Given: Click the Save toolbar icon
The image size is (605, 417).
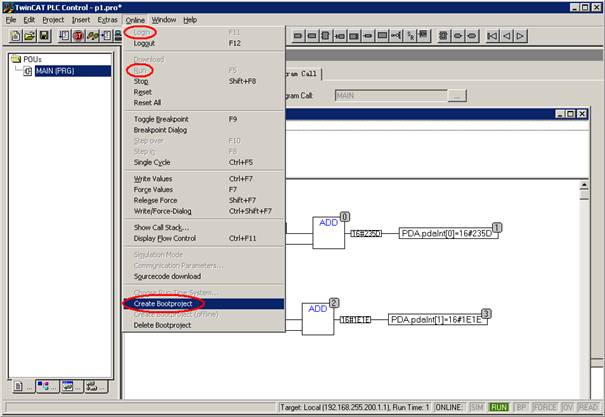Looking at the screenshot, I should pos(45,36).
